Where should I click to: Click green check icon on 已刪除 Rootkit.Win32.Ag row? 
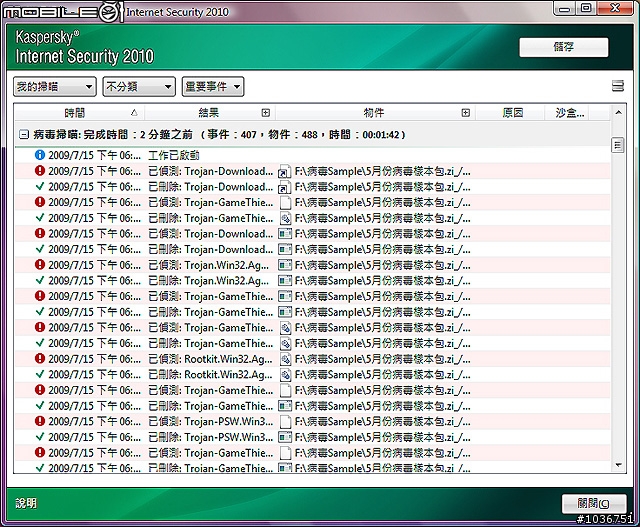[x=40, y=374]
